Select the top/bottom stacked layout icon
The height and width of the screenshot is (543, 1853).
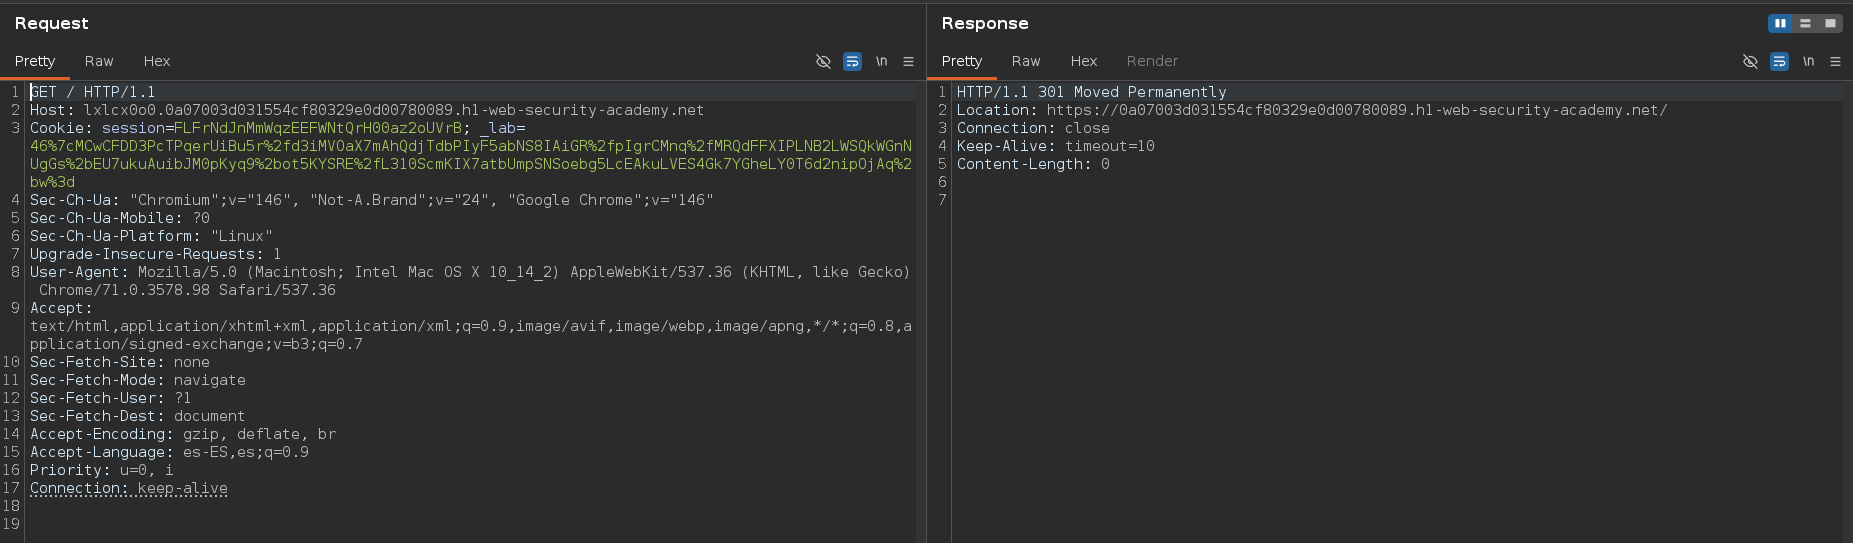1805,23
